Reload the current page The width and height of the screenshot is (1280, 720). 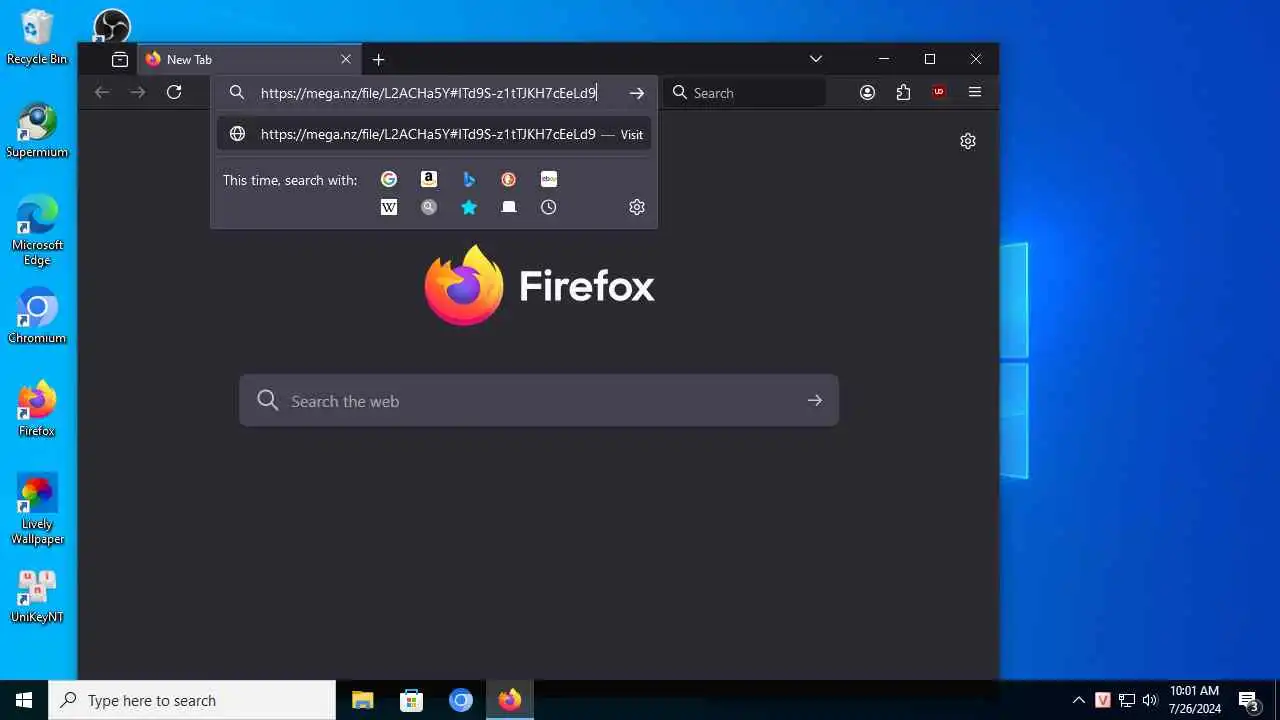(x=174, y=92)
